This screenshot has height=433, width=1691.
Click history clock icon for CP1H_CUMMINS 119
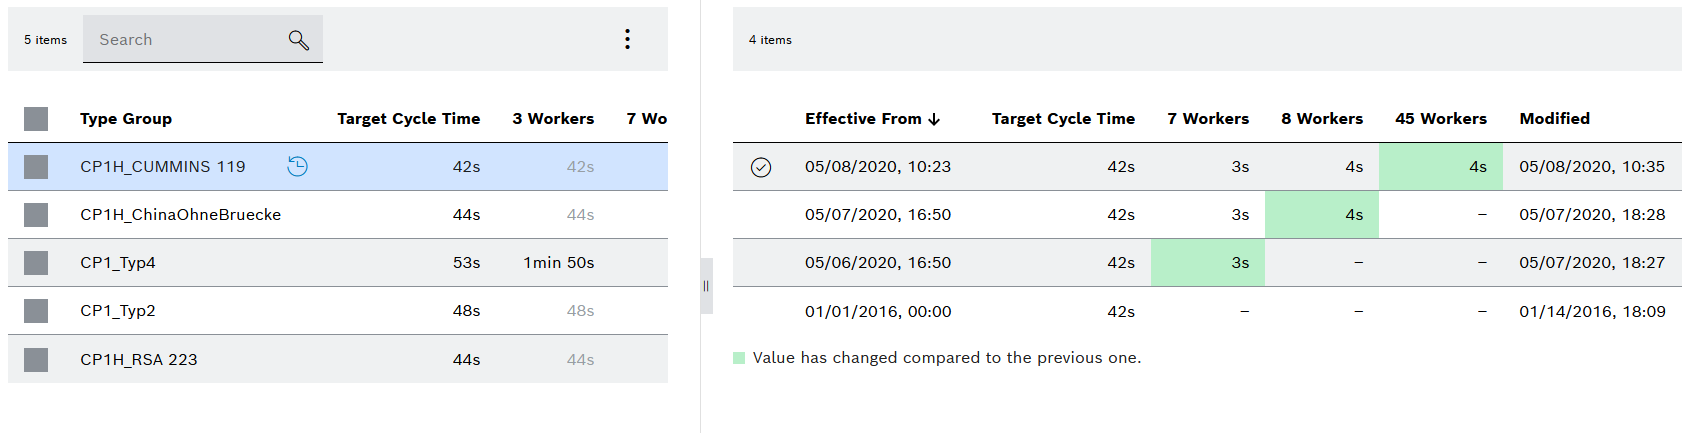point(297,166)
